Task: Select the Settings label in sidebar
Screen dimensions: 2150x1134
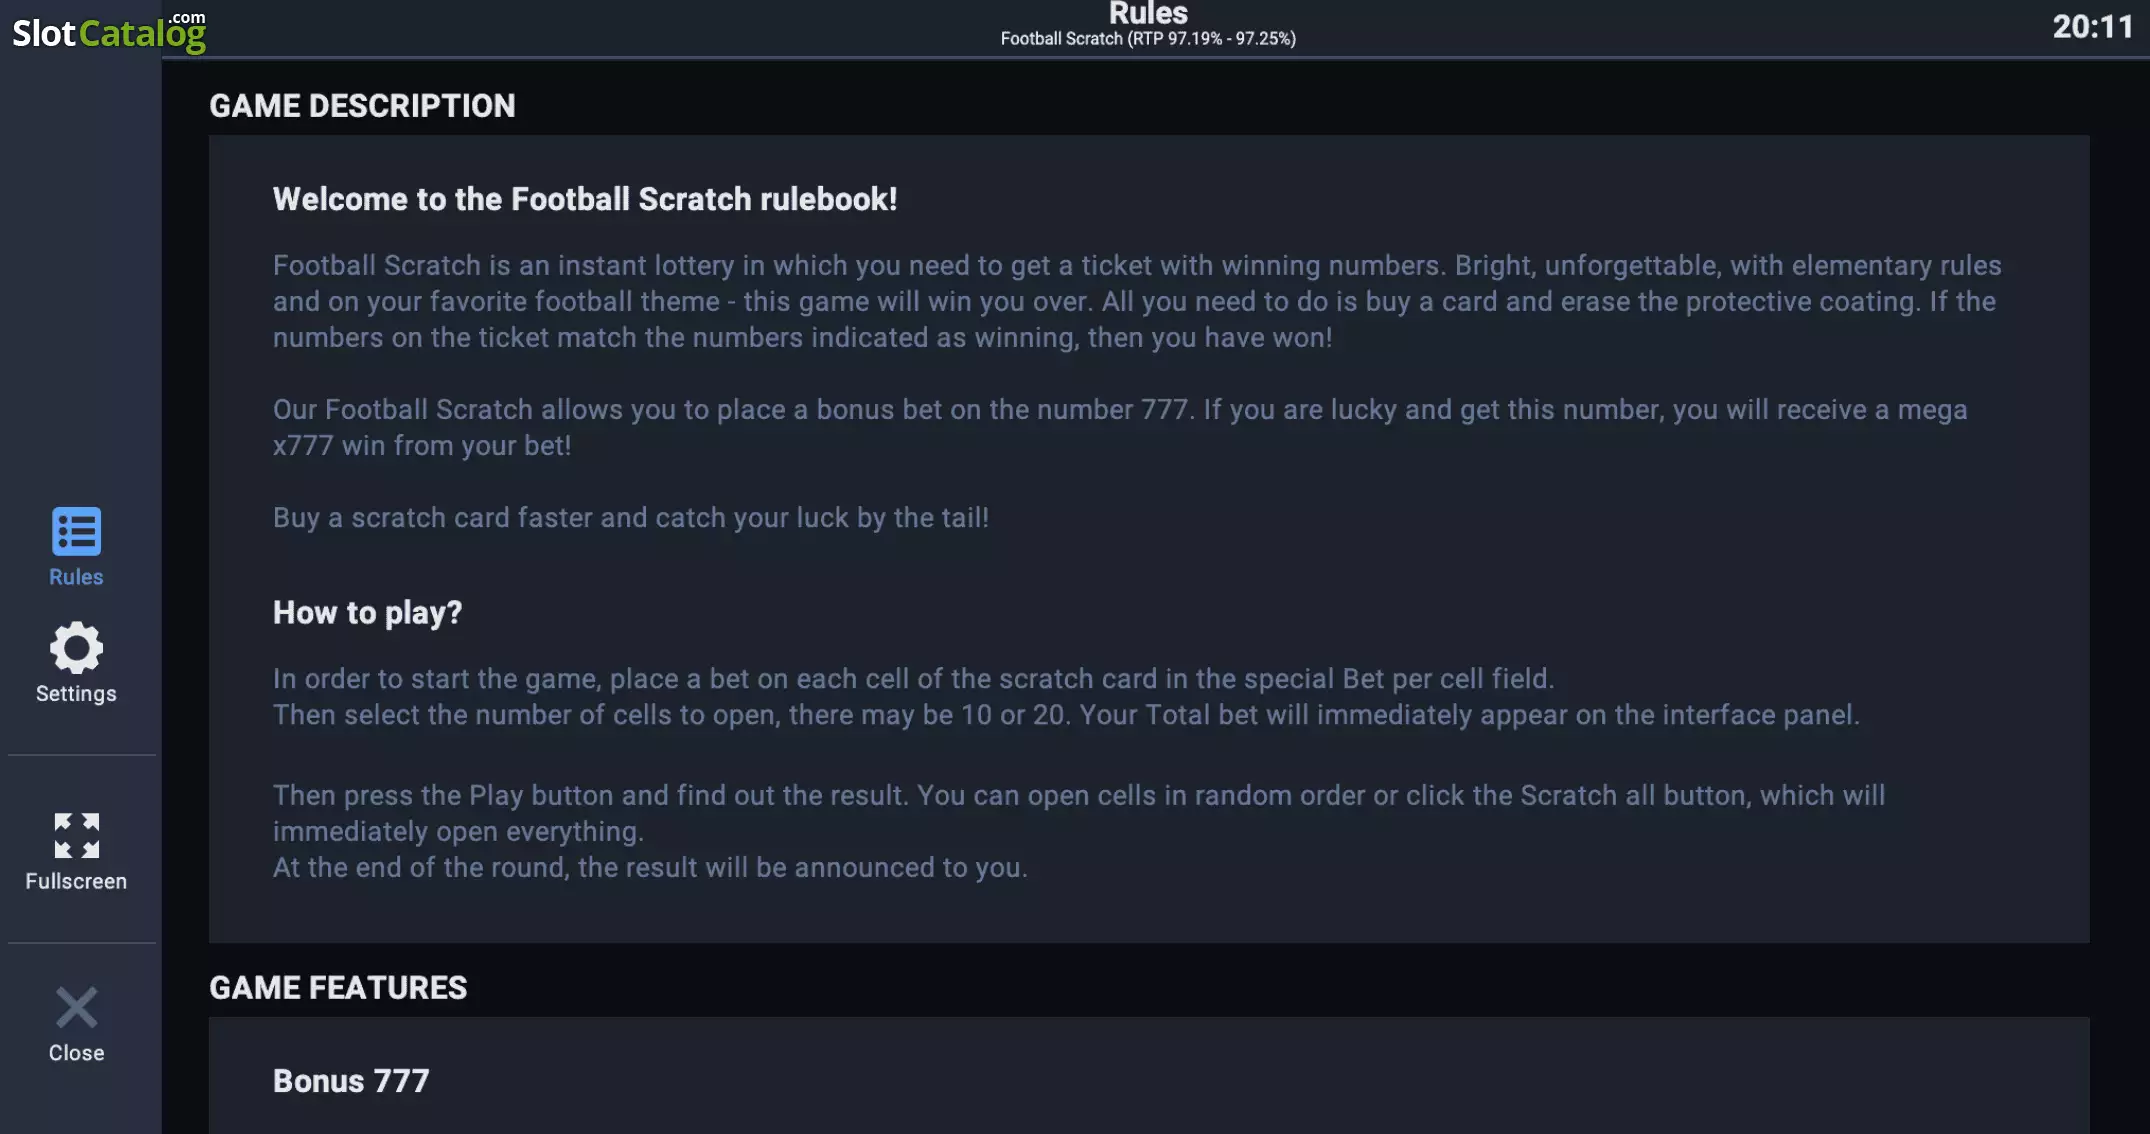Action: 76,693
